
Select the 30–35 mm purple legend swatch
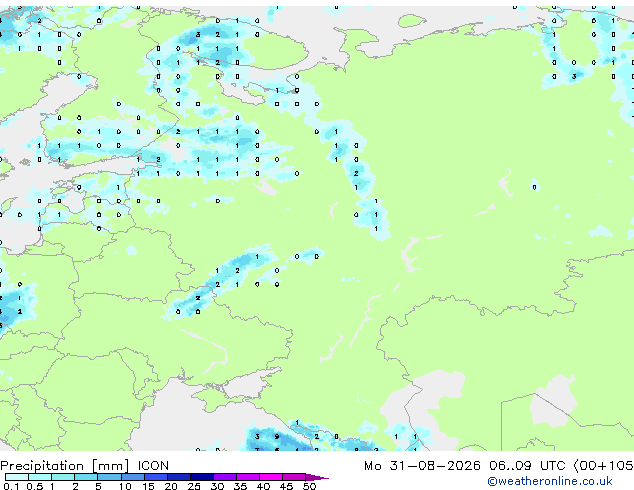coord(225,477)
